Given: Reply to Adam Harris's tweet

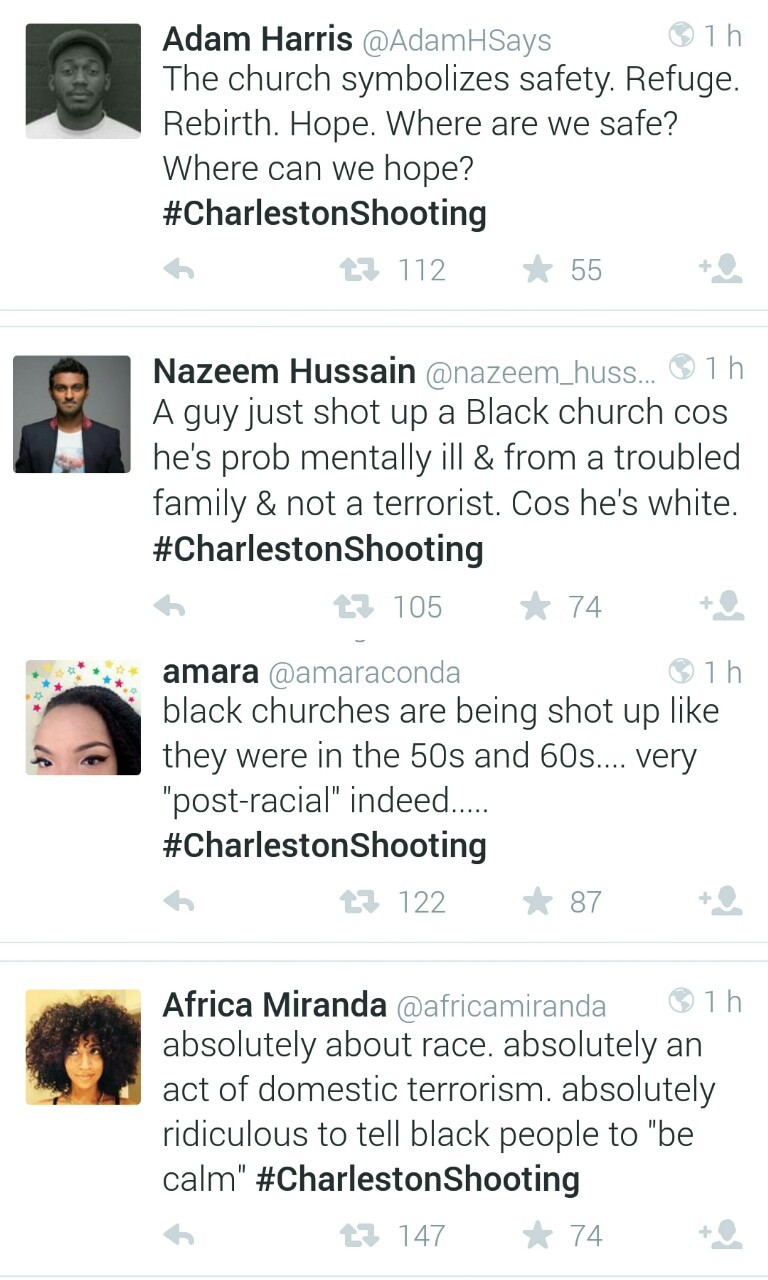Looking at the screenshot, I should (x=178, y=270).
